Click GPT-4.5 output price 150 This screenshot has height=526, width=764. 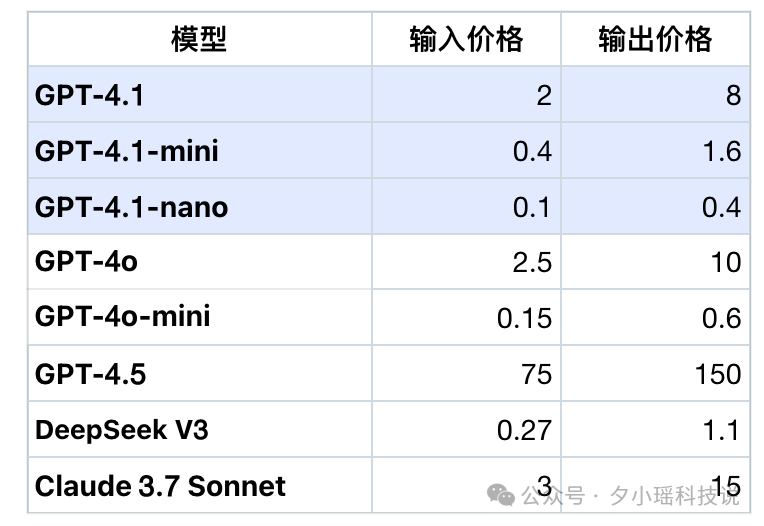coord(716,375)
